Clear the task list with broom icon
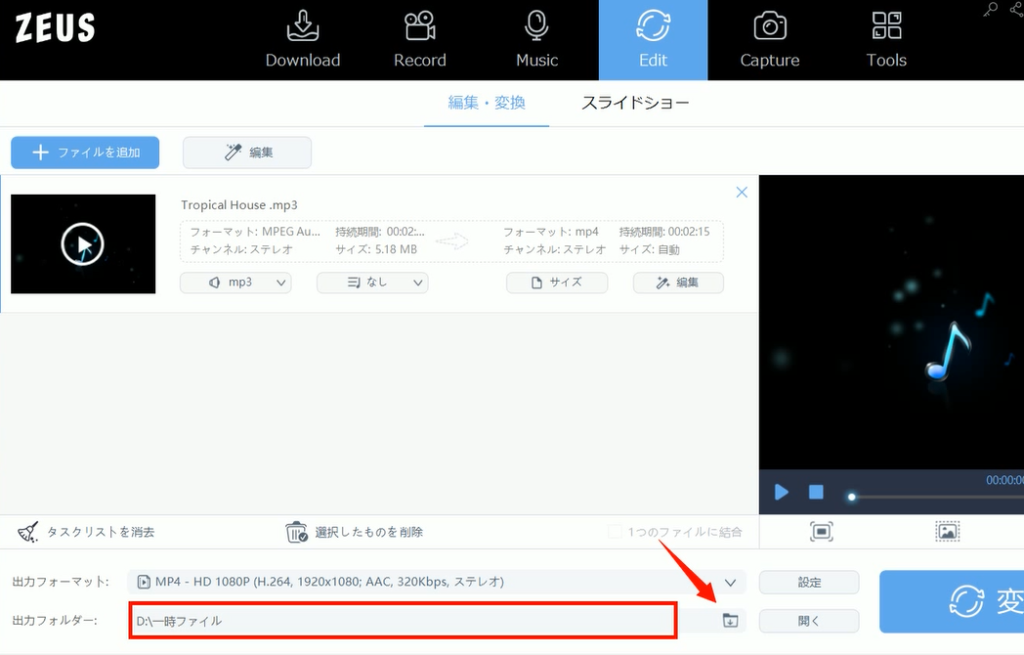This screenshot has width=1024, height=655. 29,532
